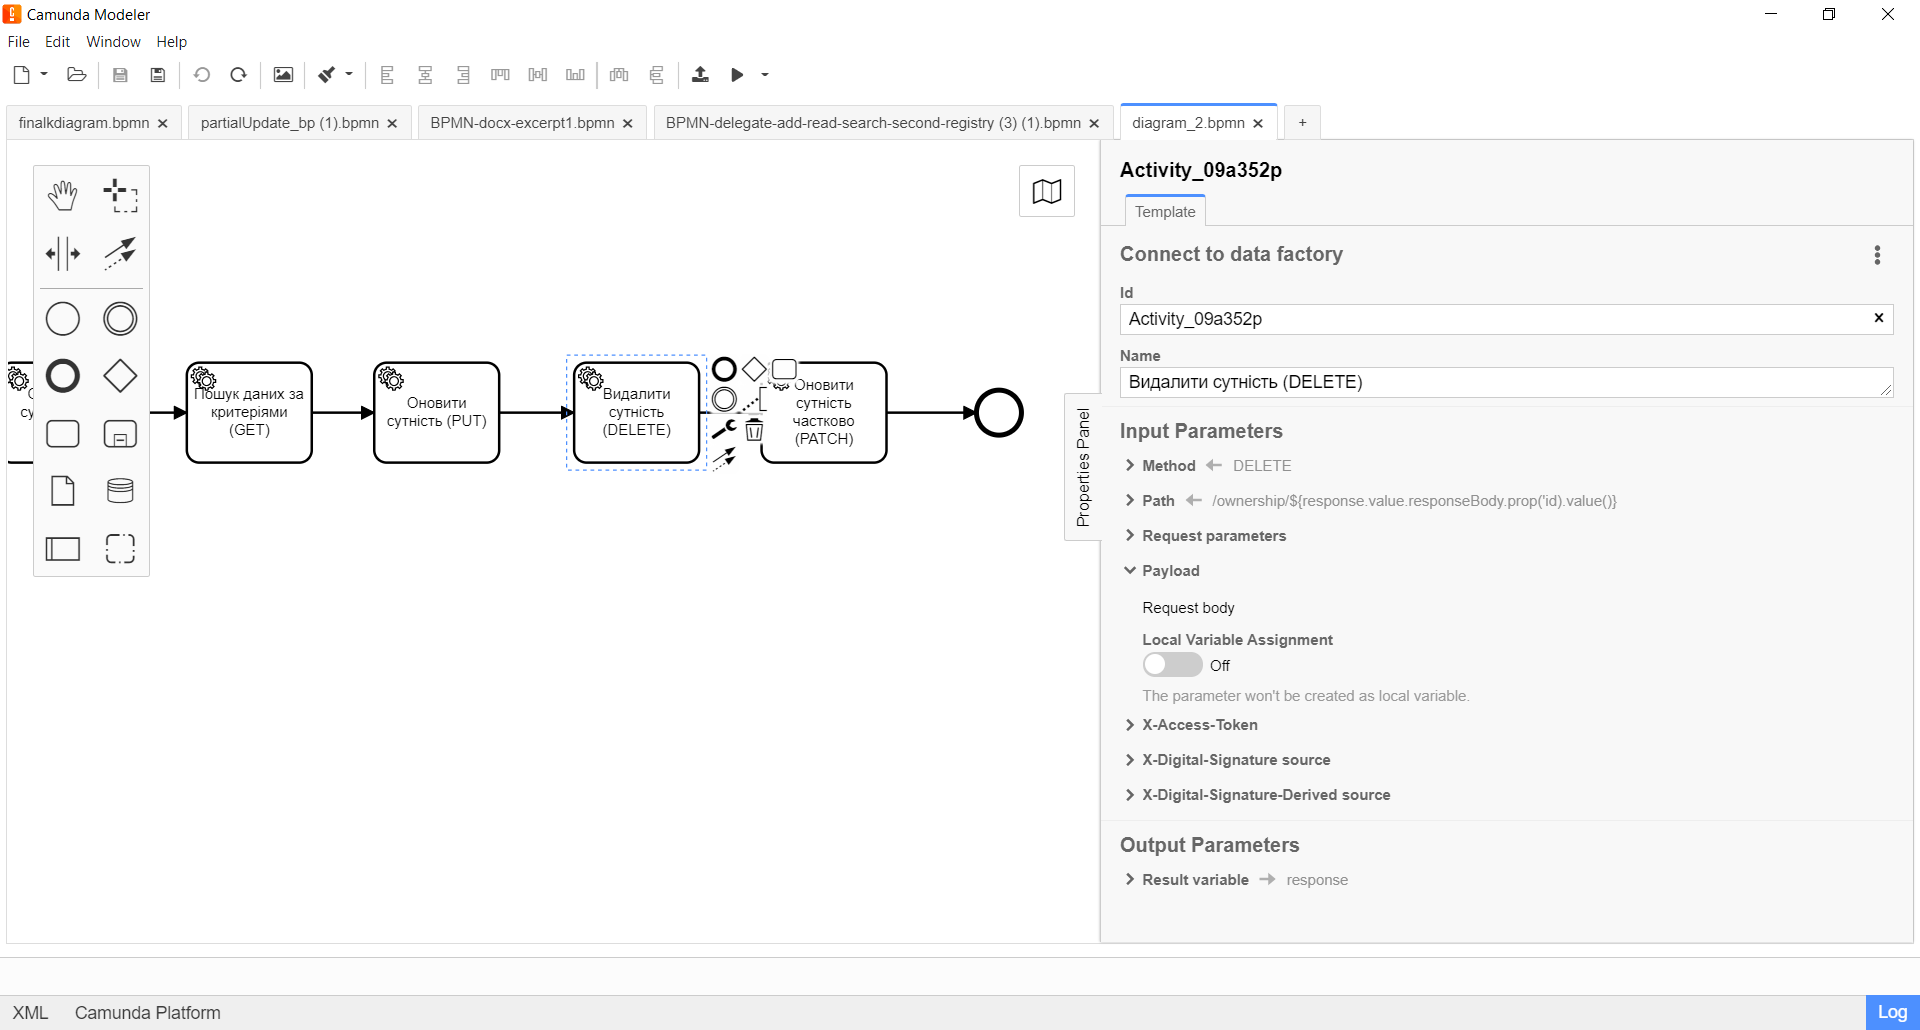This screenshot has height=1030, width=1920.
Task: Edit the Name text area
Action: tap(1506, 382)
